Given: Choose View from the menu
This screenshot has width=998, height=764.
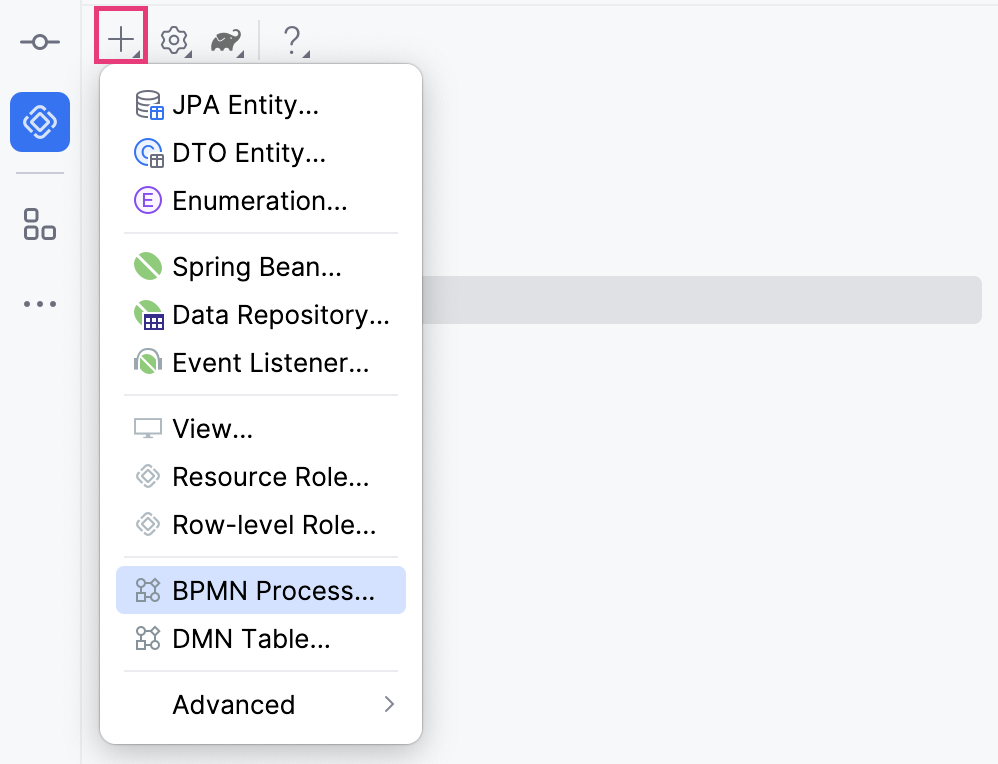Looking at the screenshot, I should tap(214, 429).
